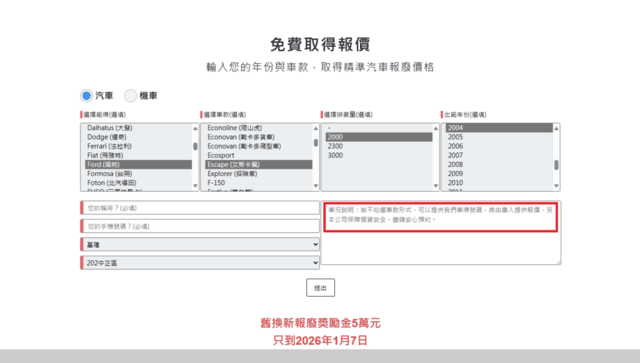Choose 2000 displacement option

tap(379, 137)
